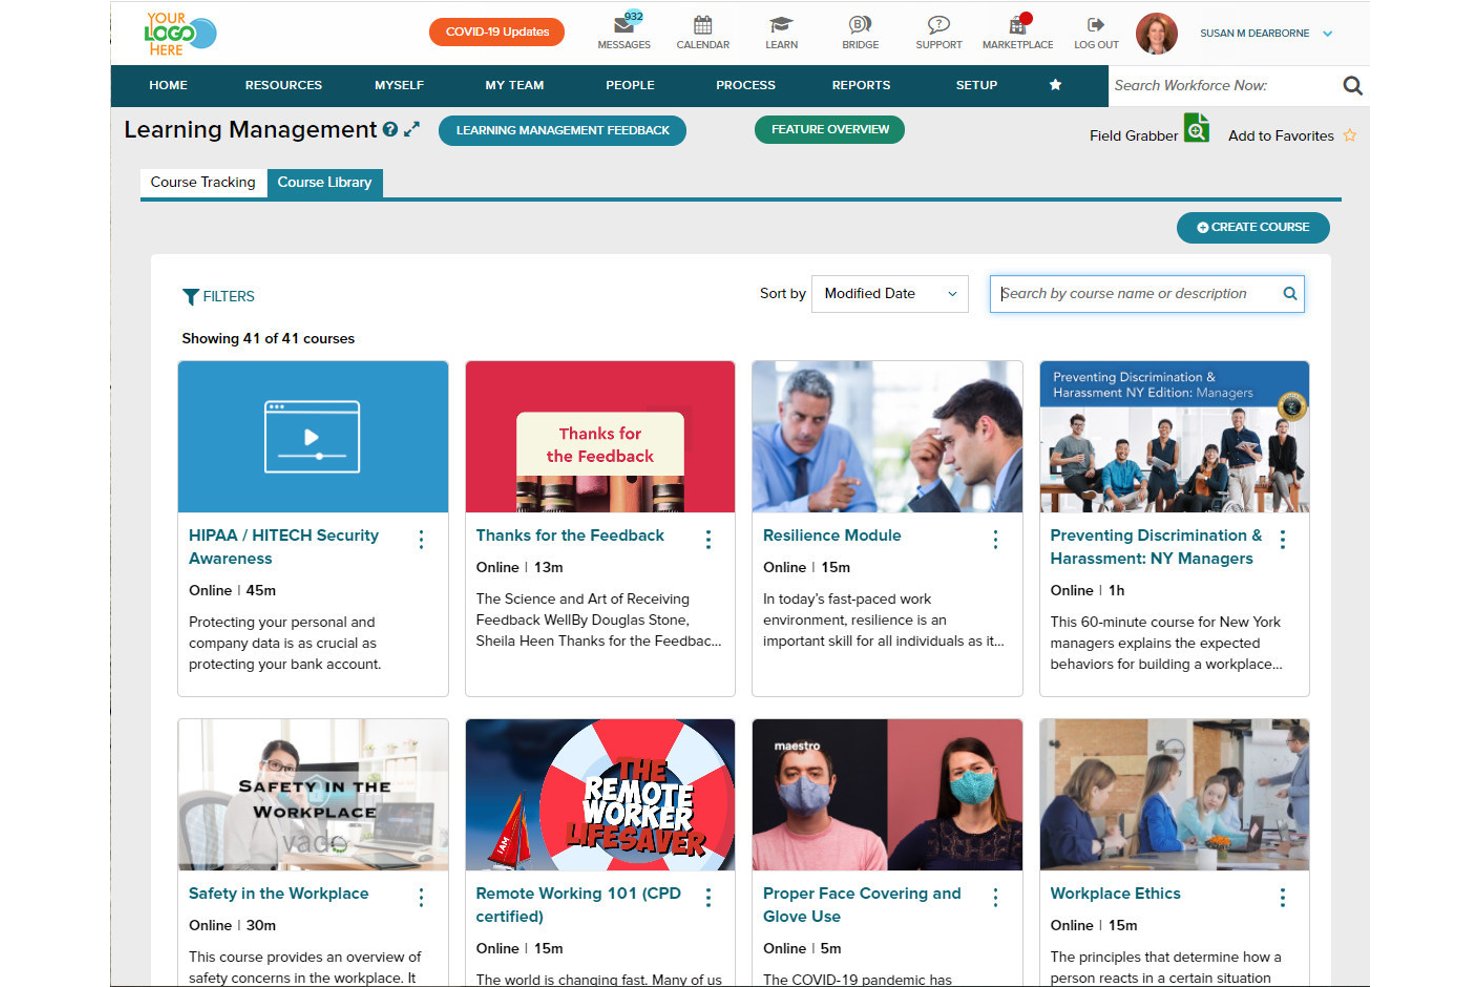Click the Feature Overview button
This screenshot has width=1480, height=987.
[829, 129]
